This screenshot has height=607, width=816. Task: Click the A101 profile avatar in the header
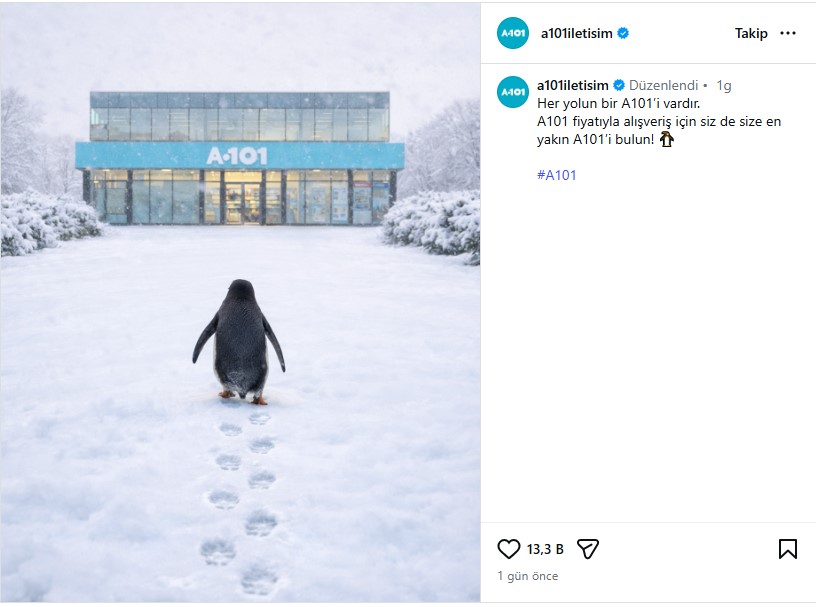click(x=513, y=33)
